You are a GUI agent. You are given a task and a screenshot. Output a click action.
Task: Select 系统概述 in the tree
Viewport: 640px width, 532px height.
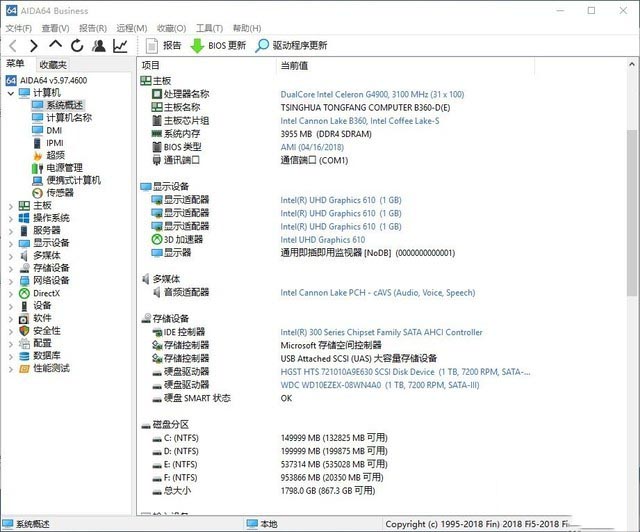(x=58, y=105)
